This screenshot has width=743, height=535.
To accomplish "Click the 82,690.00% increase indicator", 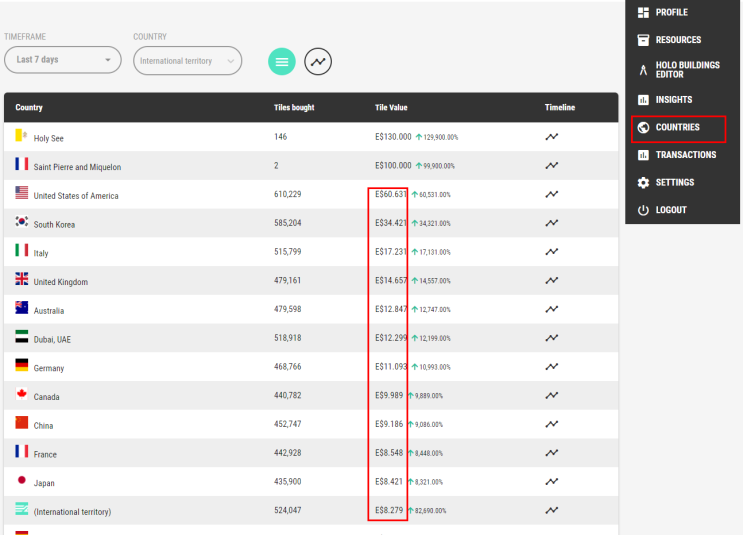I will (427, 511).
